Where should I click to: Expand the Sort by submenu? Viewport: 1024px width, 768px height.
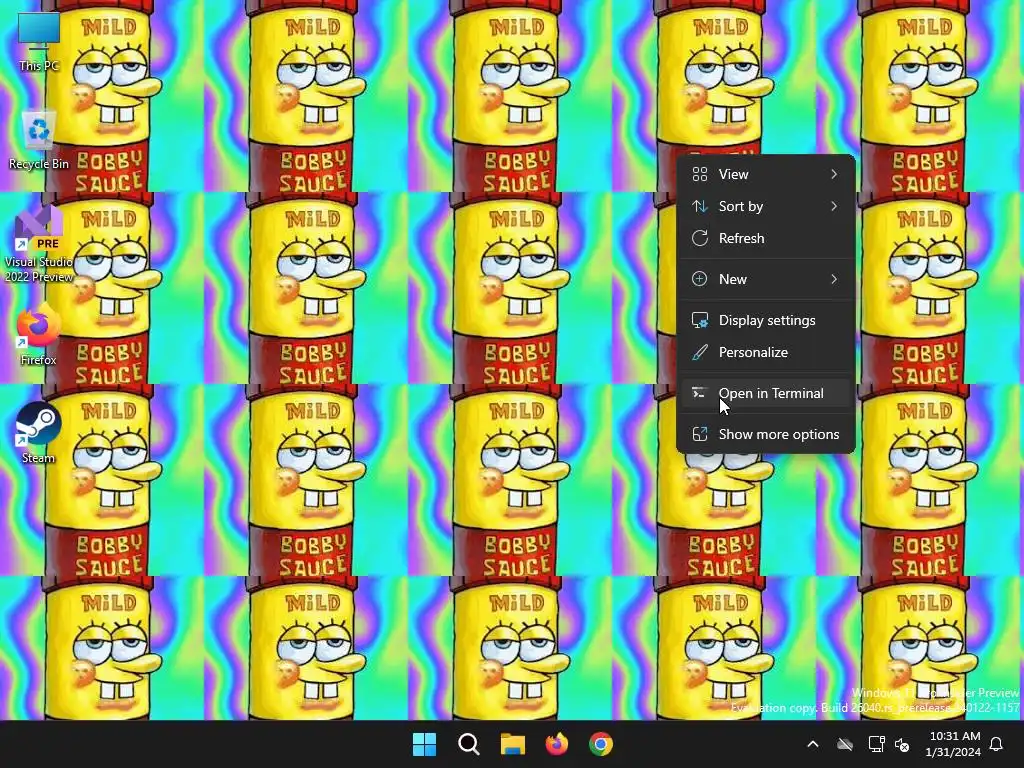765,206
